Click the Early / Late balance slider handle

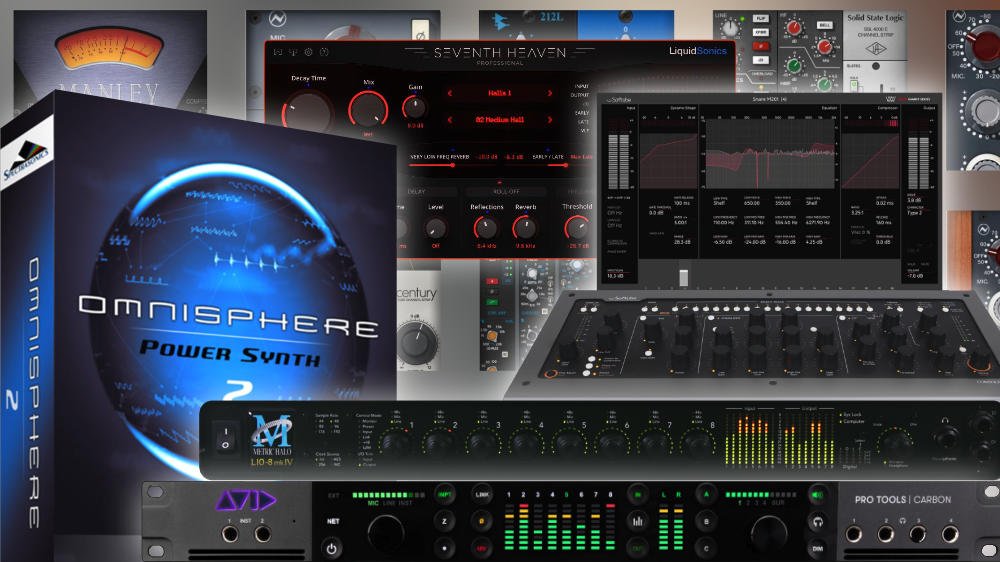coord(565,165)
